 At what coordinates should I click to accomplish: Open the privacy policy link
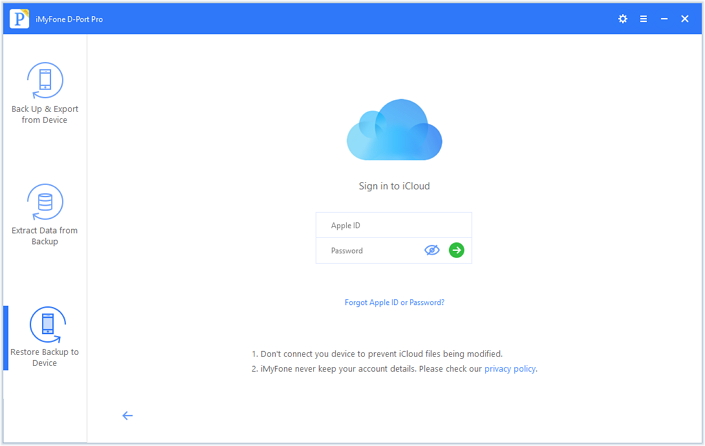[x=510, y=369]
